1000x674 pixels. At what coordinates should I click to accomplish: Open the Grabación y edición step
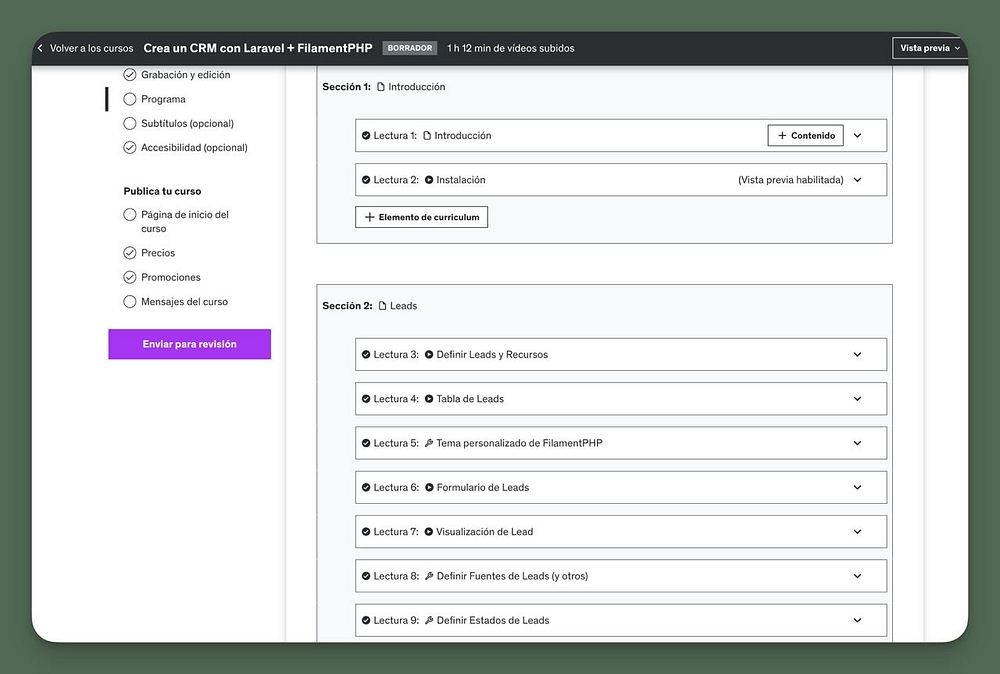[x=186, y=75]
